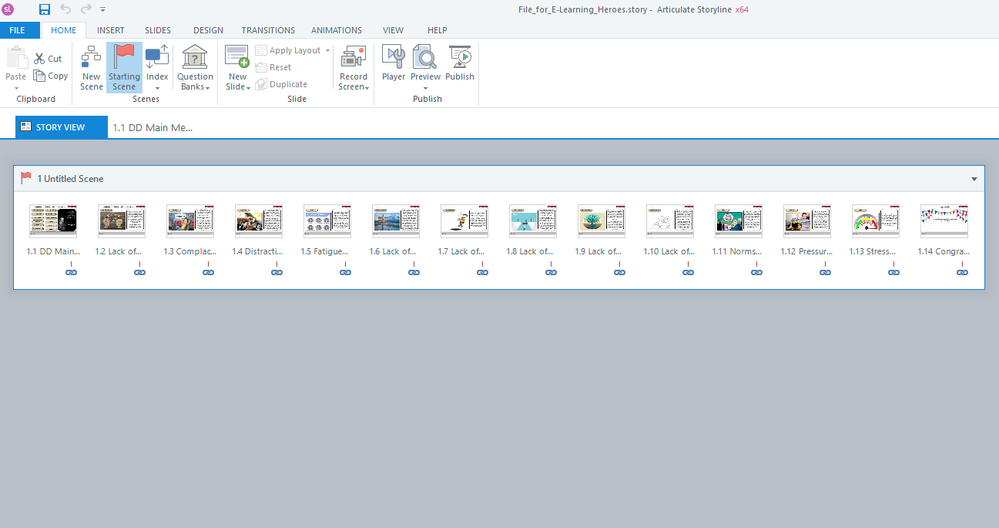Click the link icon under slide 1.12
Viewport: 999px width, 528px height.
pos(825,272)
